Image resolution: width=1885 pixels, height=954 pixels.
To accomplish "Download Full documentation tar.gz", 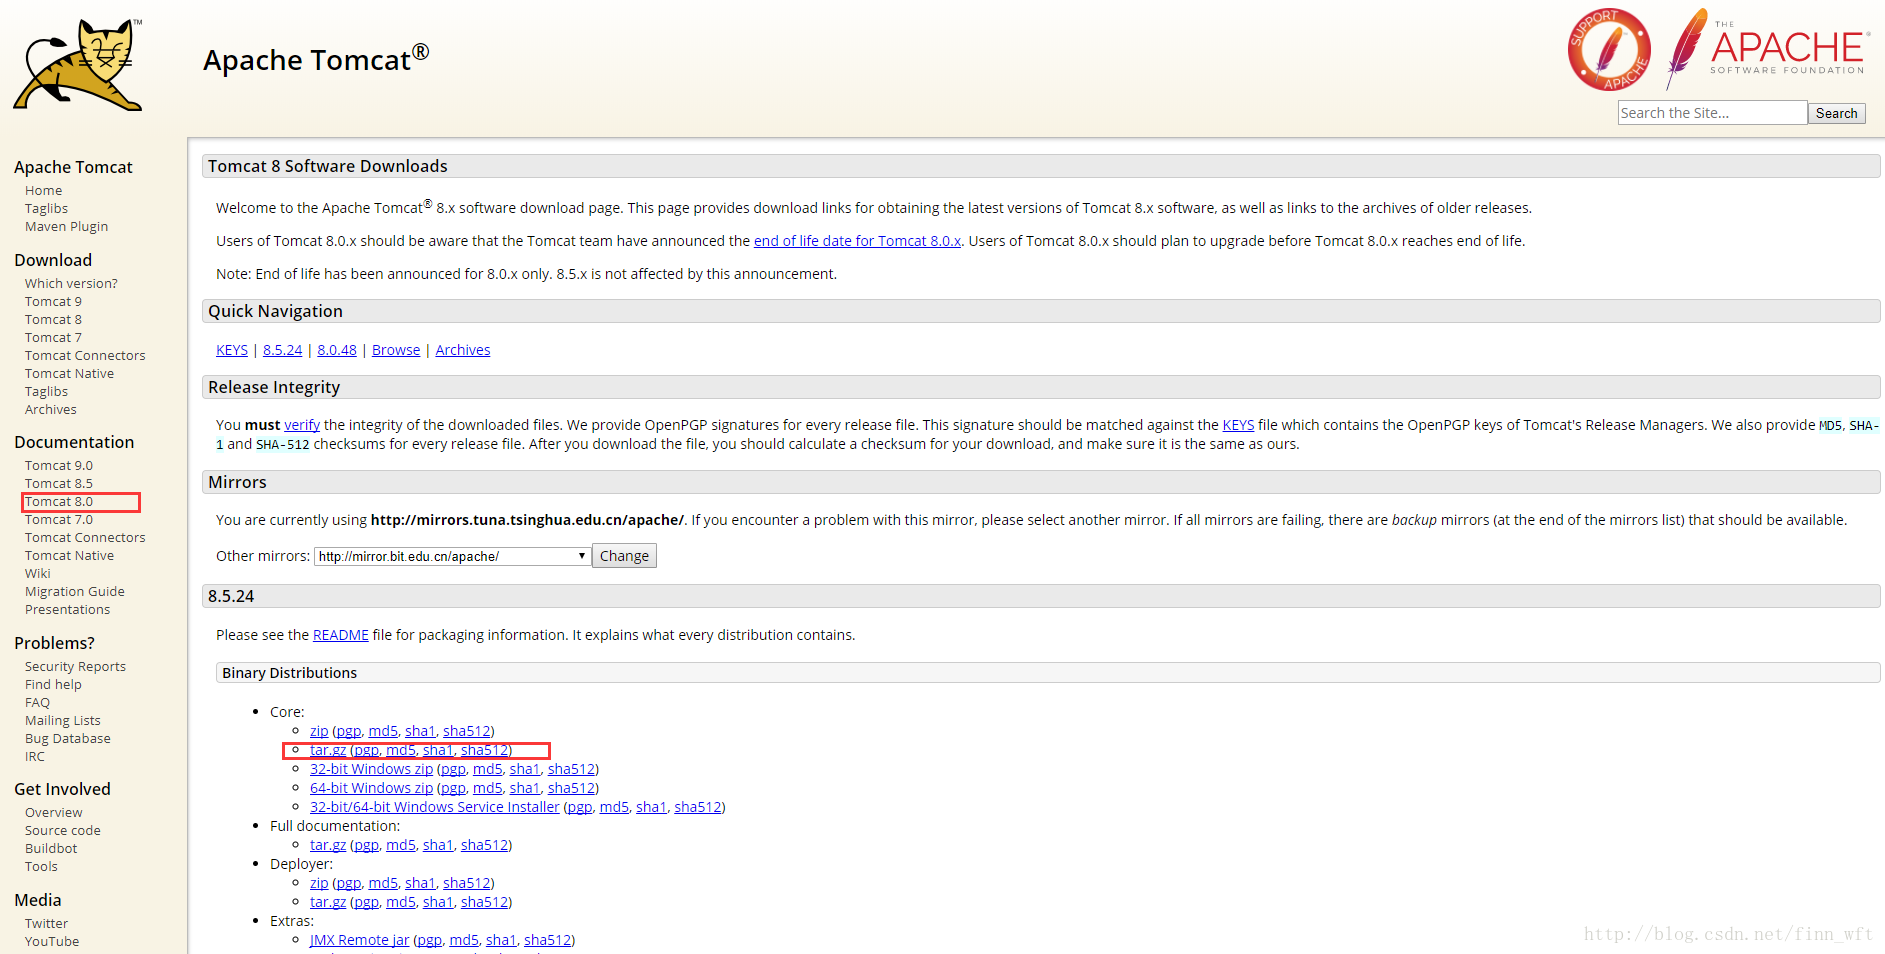I will pyautogui.click(x=328, y=845).
